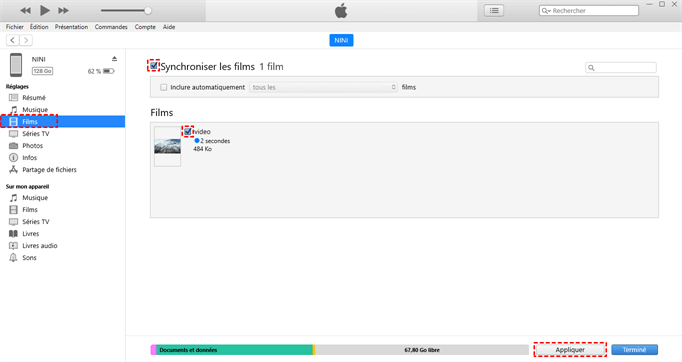This screenshot has width=682, height=362.
Task: Go back with the left navigation arrow
Action: [x=13, y=40]
